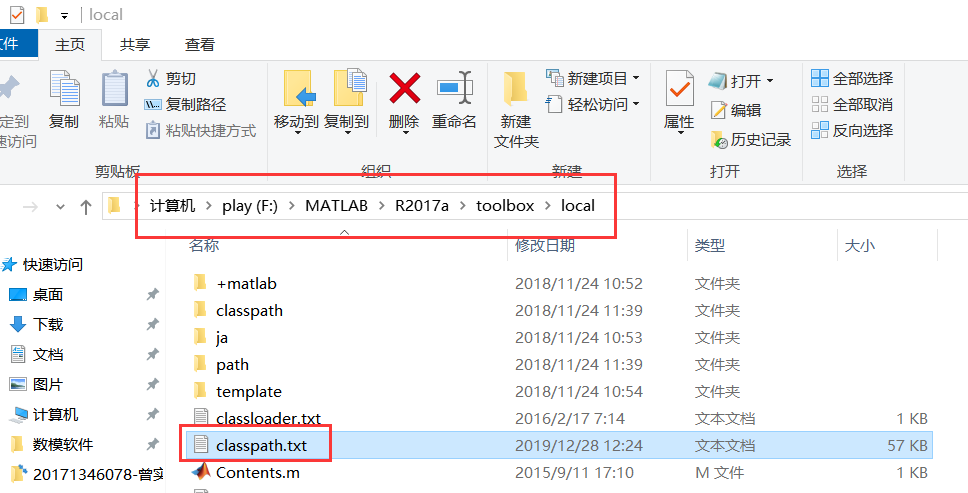Screen dimensions: 968x493
Task: Click the Copy (复制) ribbon icon
Action: pyautogui.click(x=64, y=88)
